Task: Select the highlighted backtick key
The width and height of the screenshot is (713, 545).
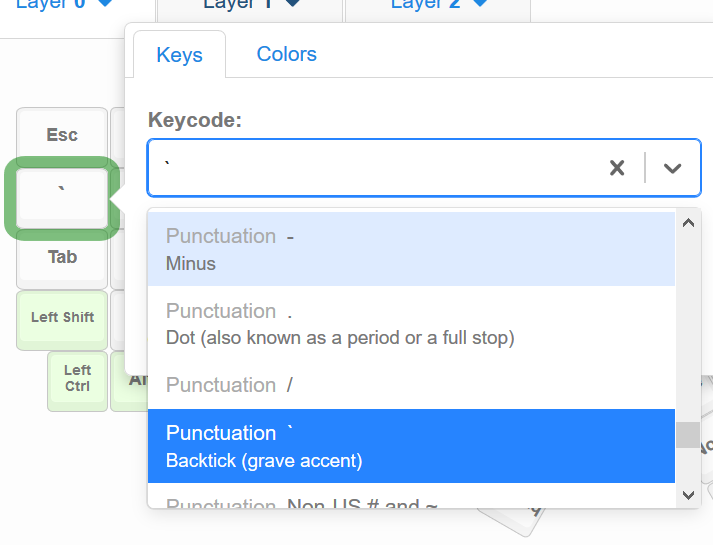Action: point(62,198)
